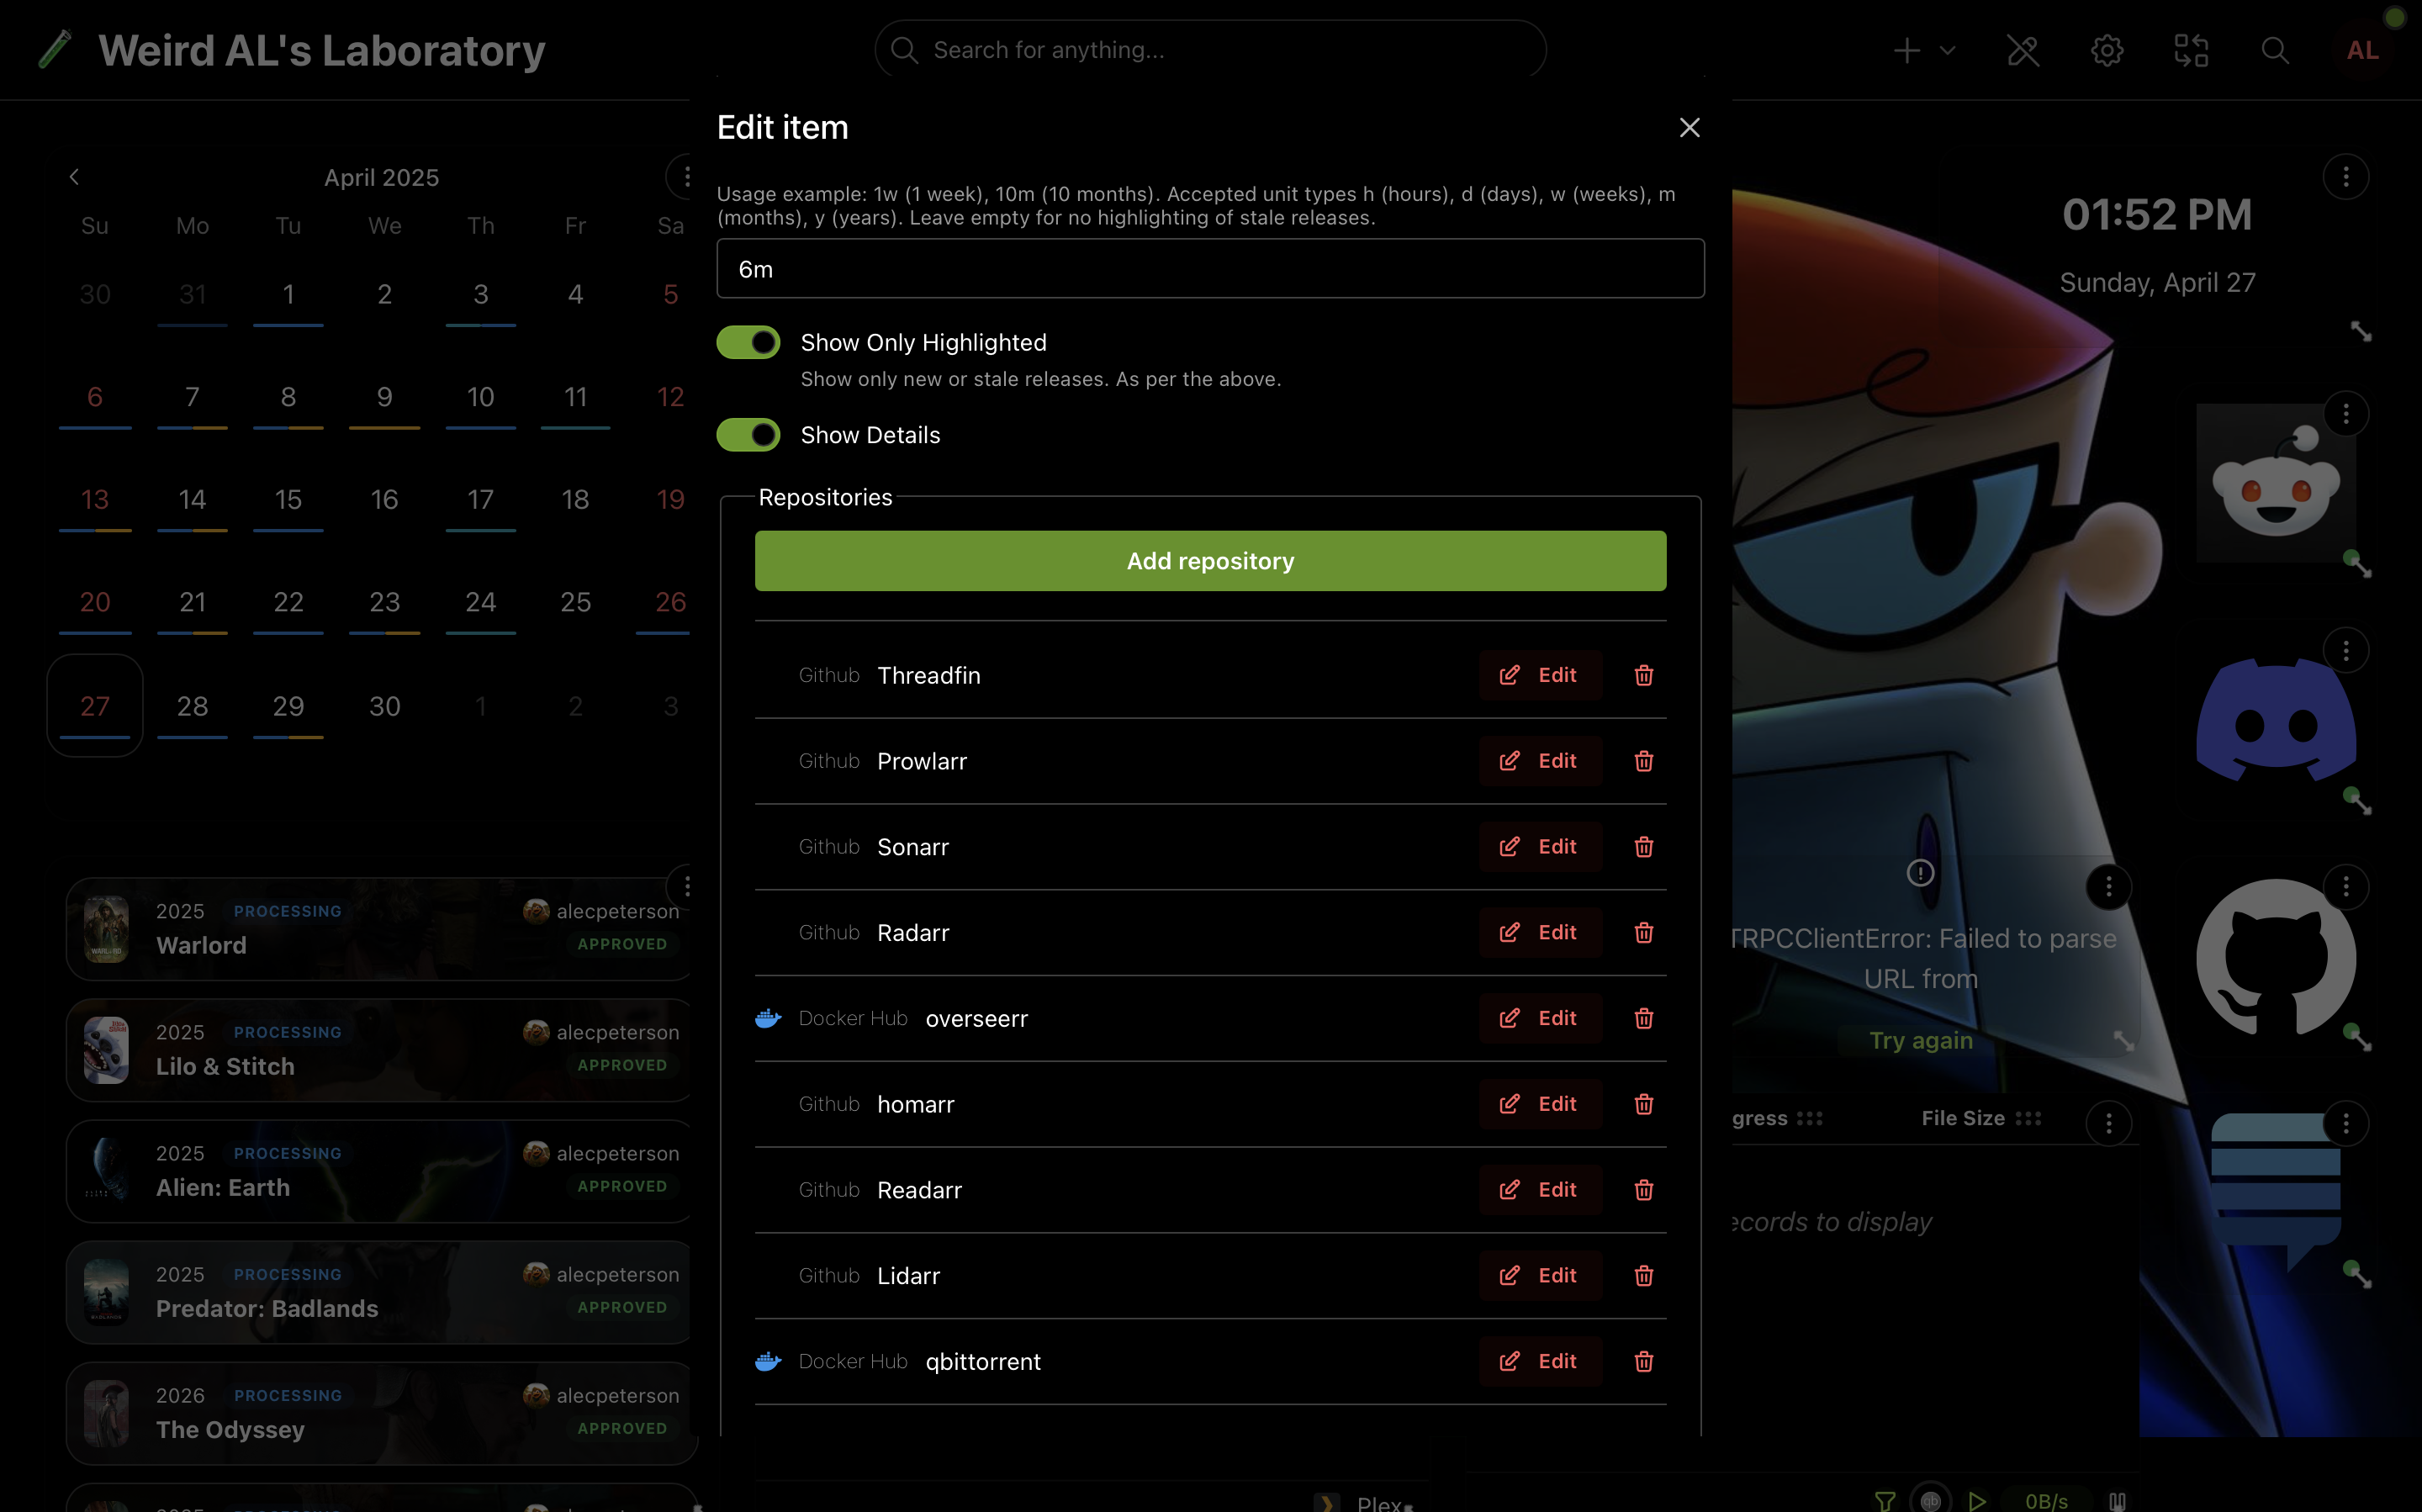This screenshot has height=1512, width=2422.
Task: Delete the Threadfin repository with trash icon
Action: pos(1643,675)
